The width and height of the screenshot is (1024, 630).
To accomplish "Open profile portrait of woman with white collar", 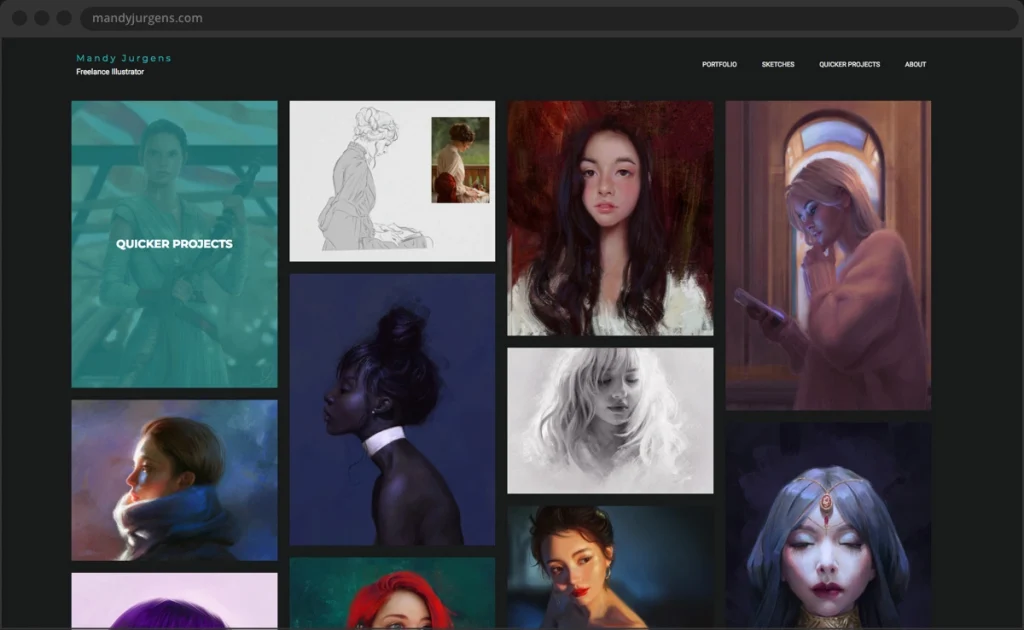I will pyautogui.click(x=392, y=410).
